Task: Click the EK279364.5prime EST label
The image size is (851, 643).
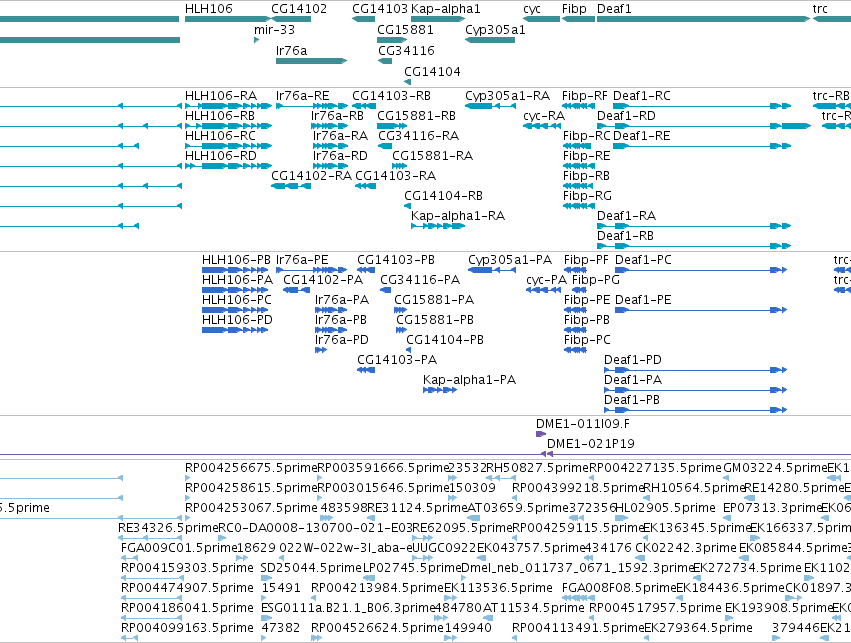Action: click(x=698, y=628)
